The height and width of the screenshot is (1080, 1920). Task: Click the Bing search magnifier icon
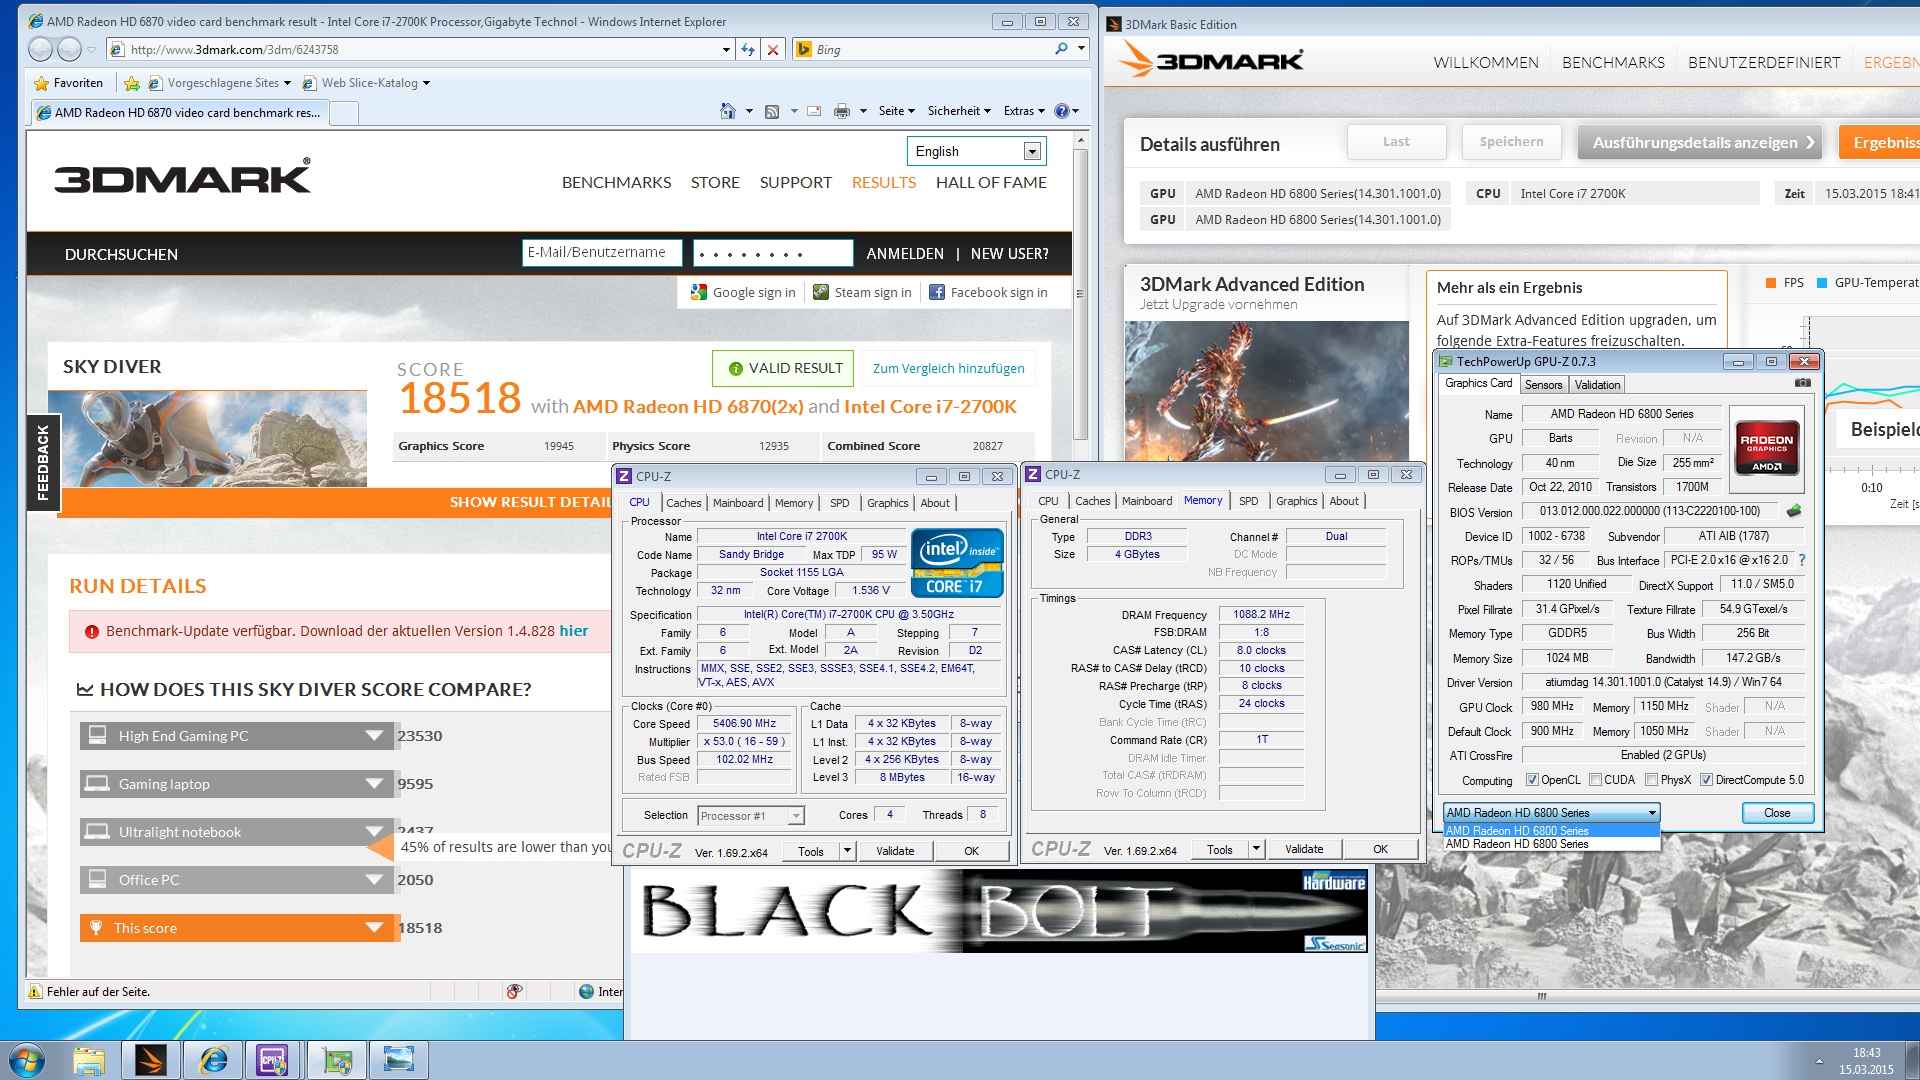1061,49
